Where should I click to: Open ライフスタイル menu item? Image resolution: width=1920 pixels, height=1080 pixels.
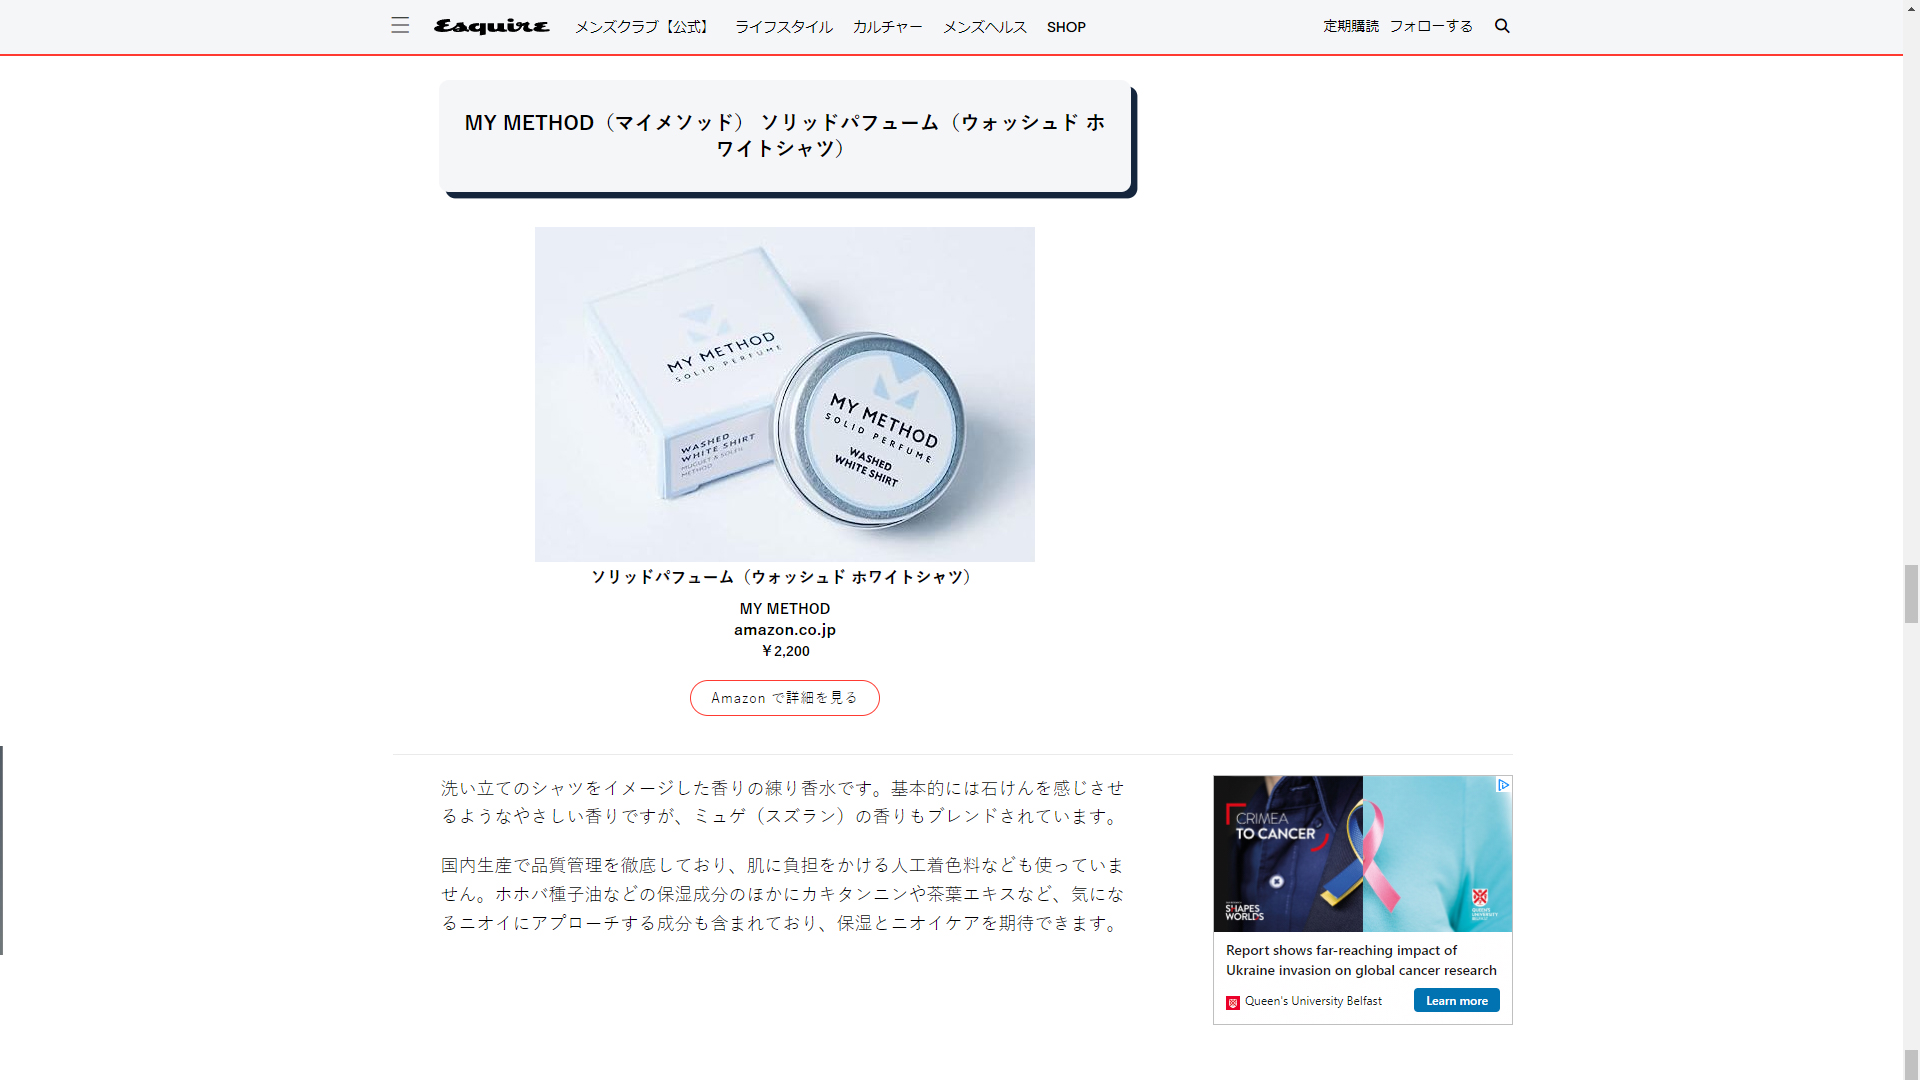[783, 27]
